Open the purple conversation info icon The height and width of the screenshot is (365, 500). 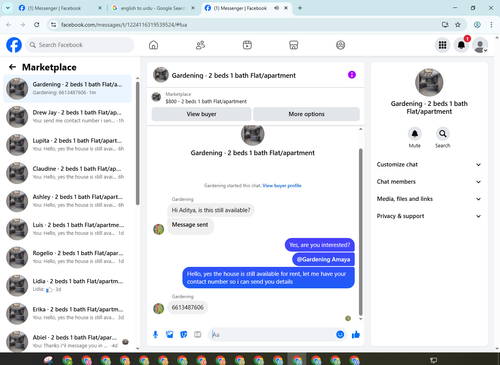tap(352, 75)
